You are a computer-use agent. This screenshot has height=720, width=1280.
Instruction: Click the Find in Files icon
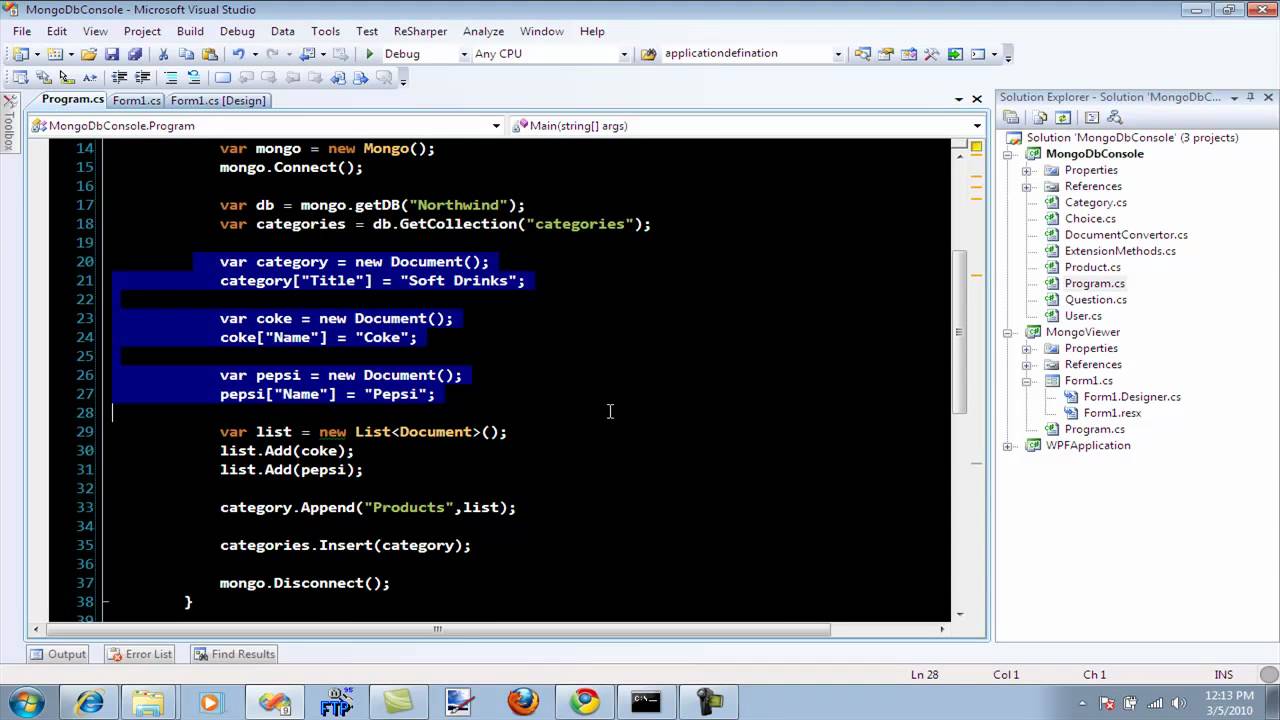pyautogui.click(x=649, y=54)
